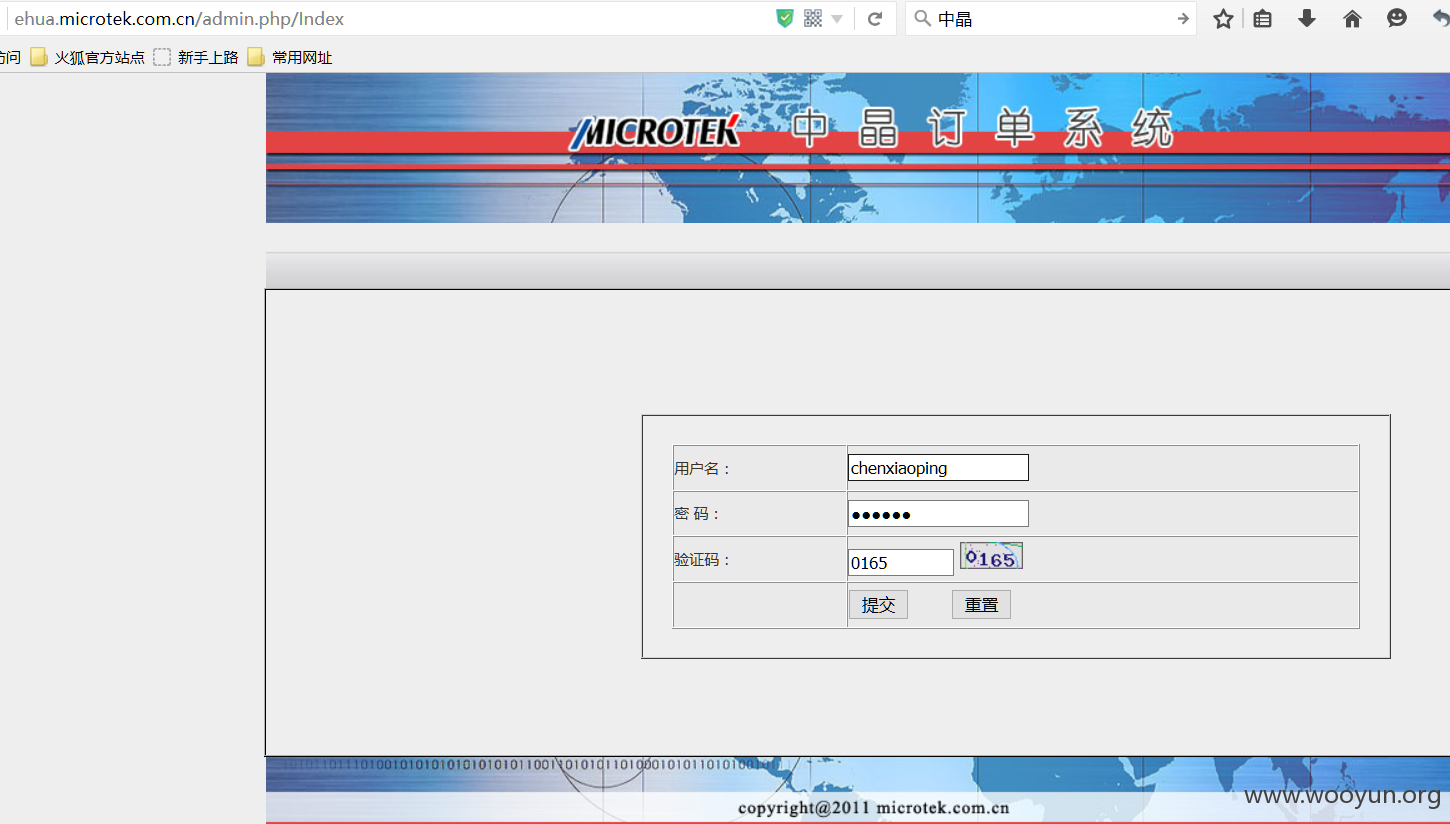Open the 新手上路 bookmark
Image resolution: width=1450 pixels, height=824 pixels.
[x=197, y=57]
